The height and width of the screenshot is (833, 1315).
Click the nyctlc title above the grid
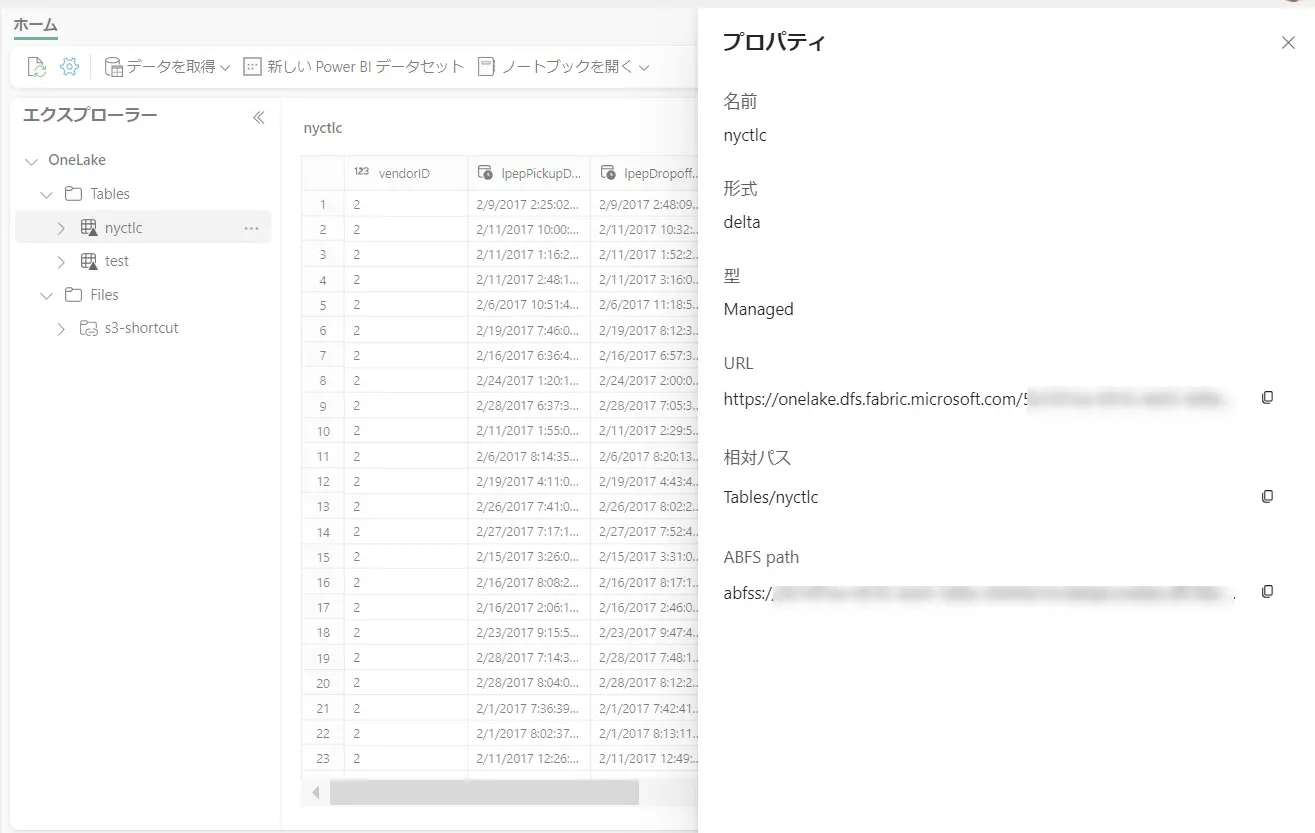(x=323, y=129)
